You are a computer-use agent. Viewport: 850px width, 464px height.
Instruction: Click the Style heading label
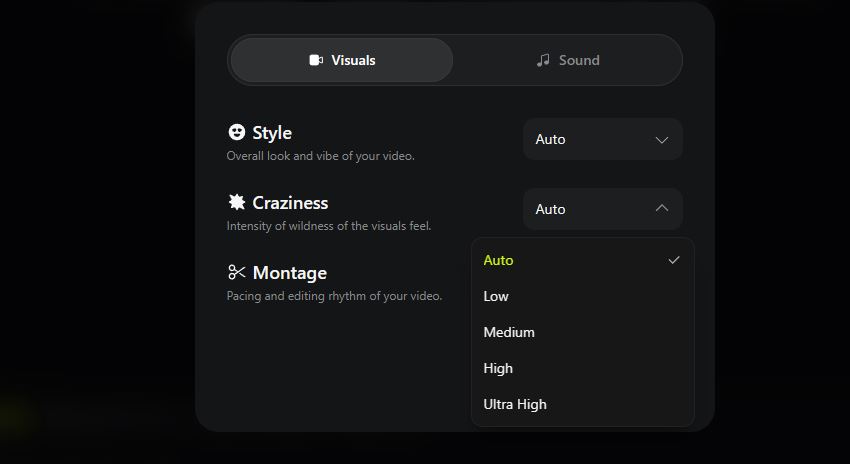[x=272, y=132]
